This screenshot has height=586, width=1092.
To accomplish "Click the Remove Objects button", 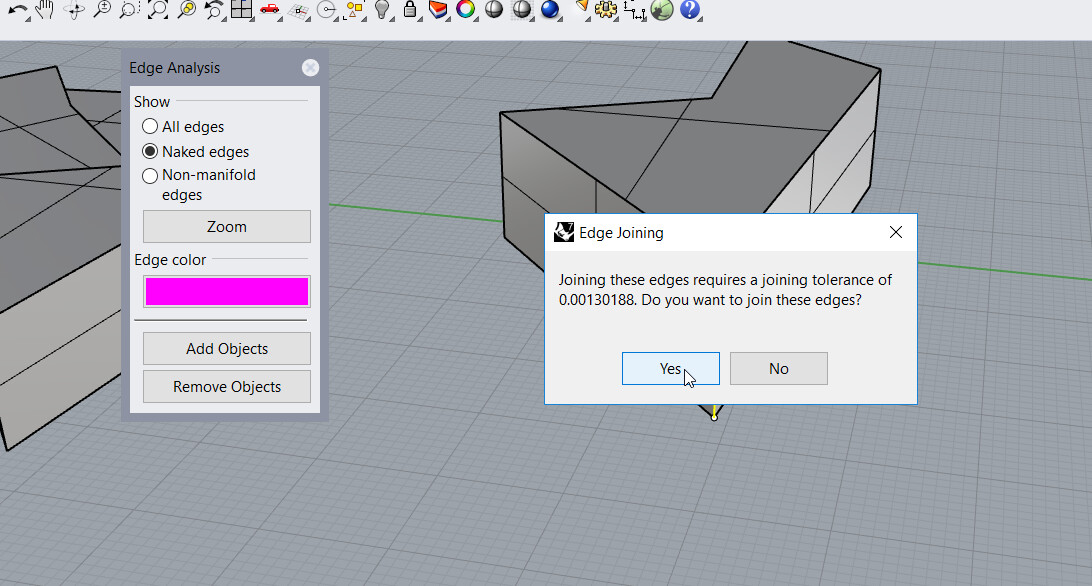I will [x=227, y=387].
